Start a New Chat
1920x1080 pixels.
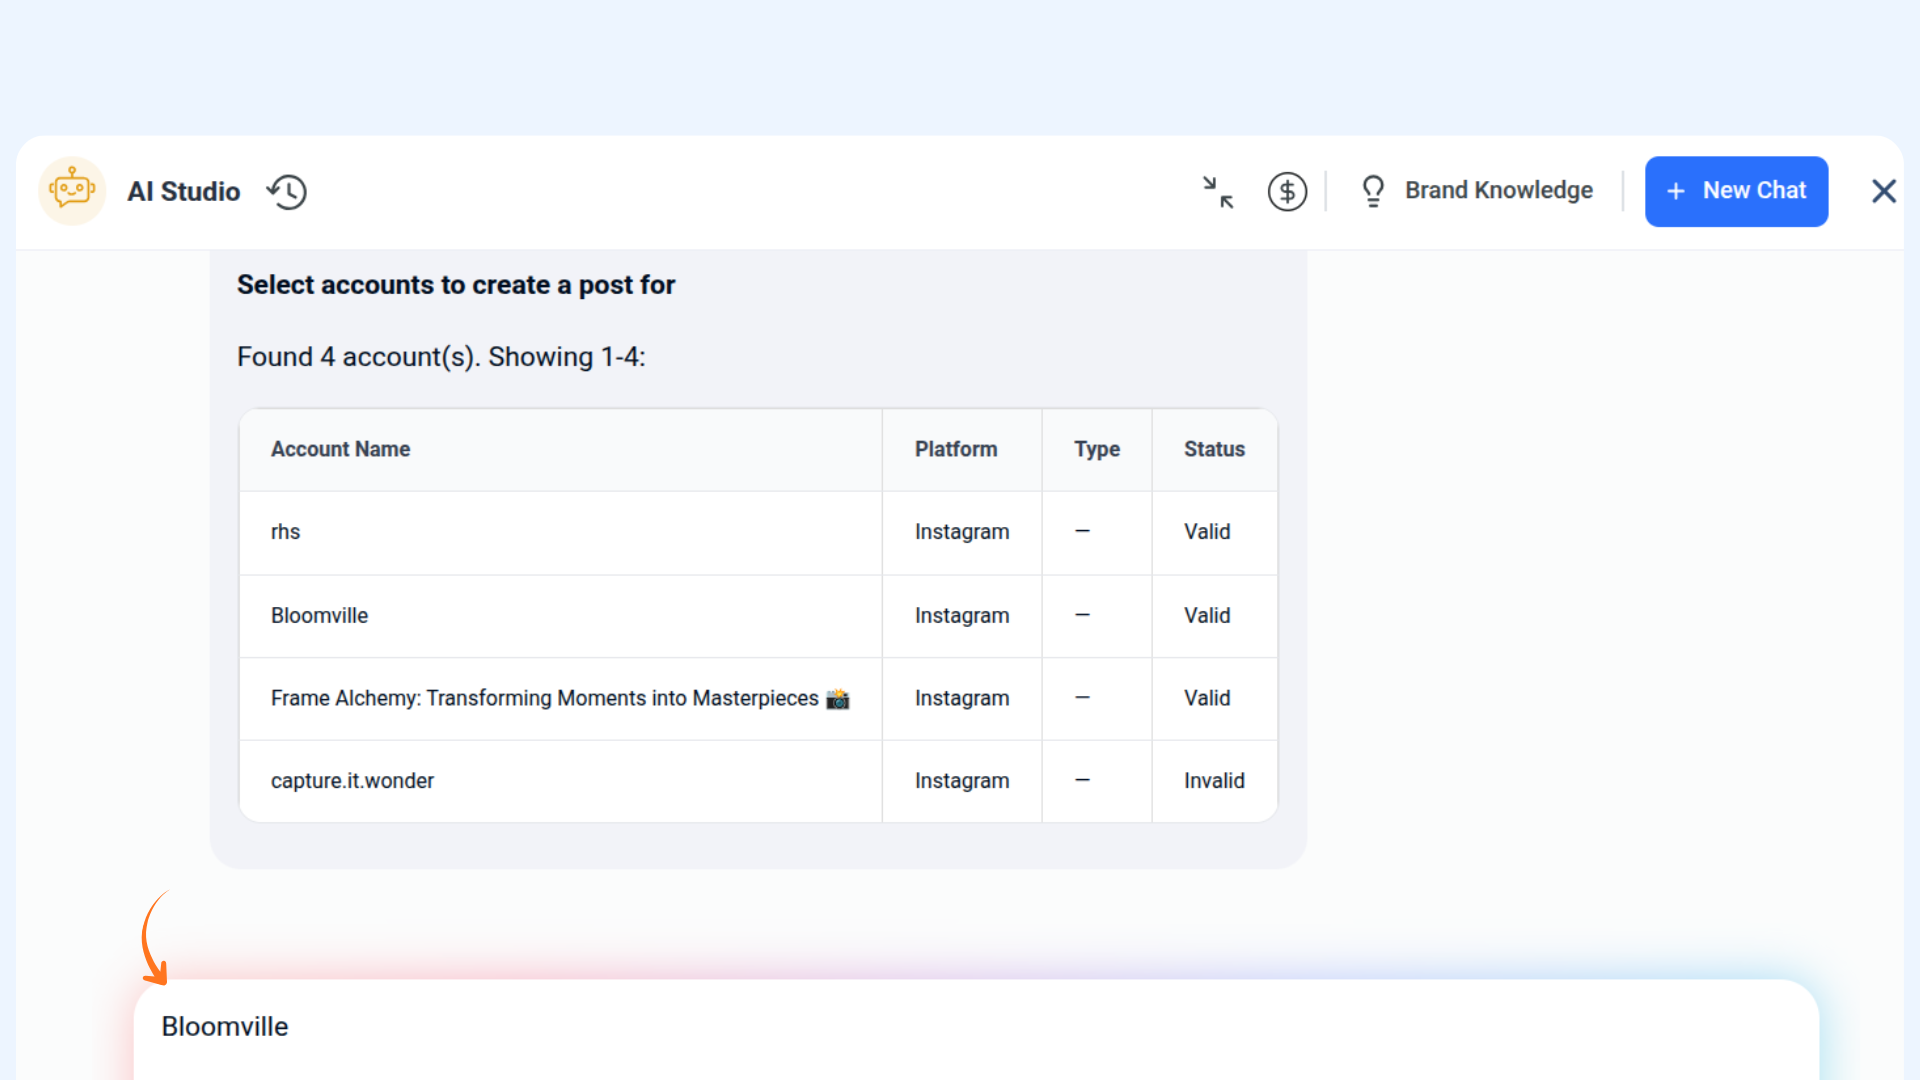point(1736,191)
